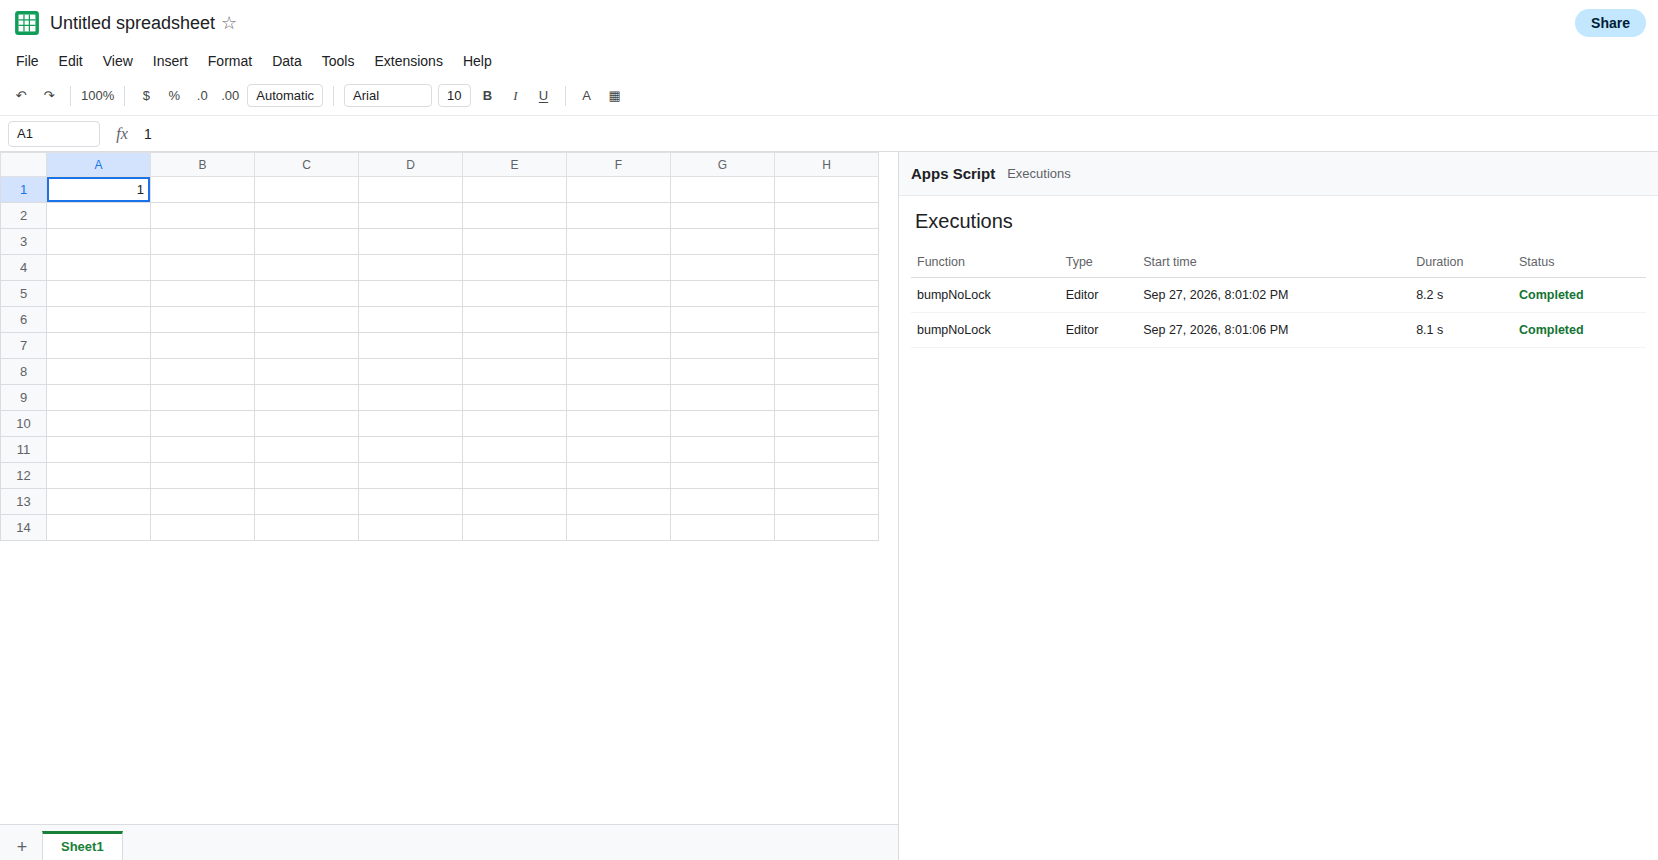
Task: Open the Tools menu
Action: 338,61
